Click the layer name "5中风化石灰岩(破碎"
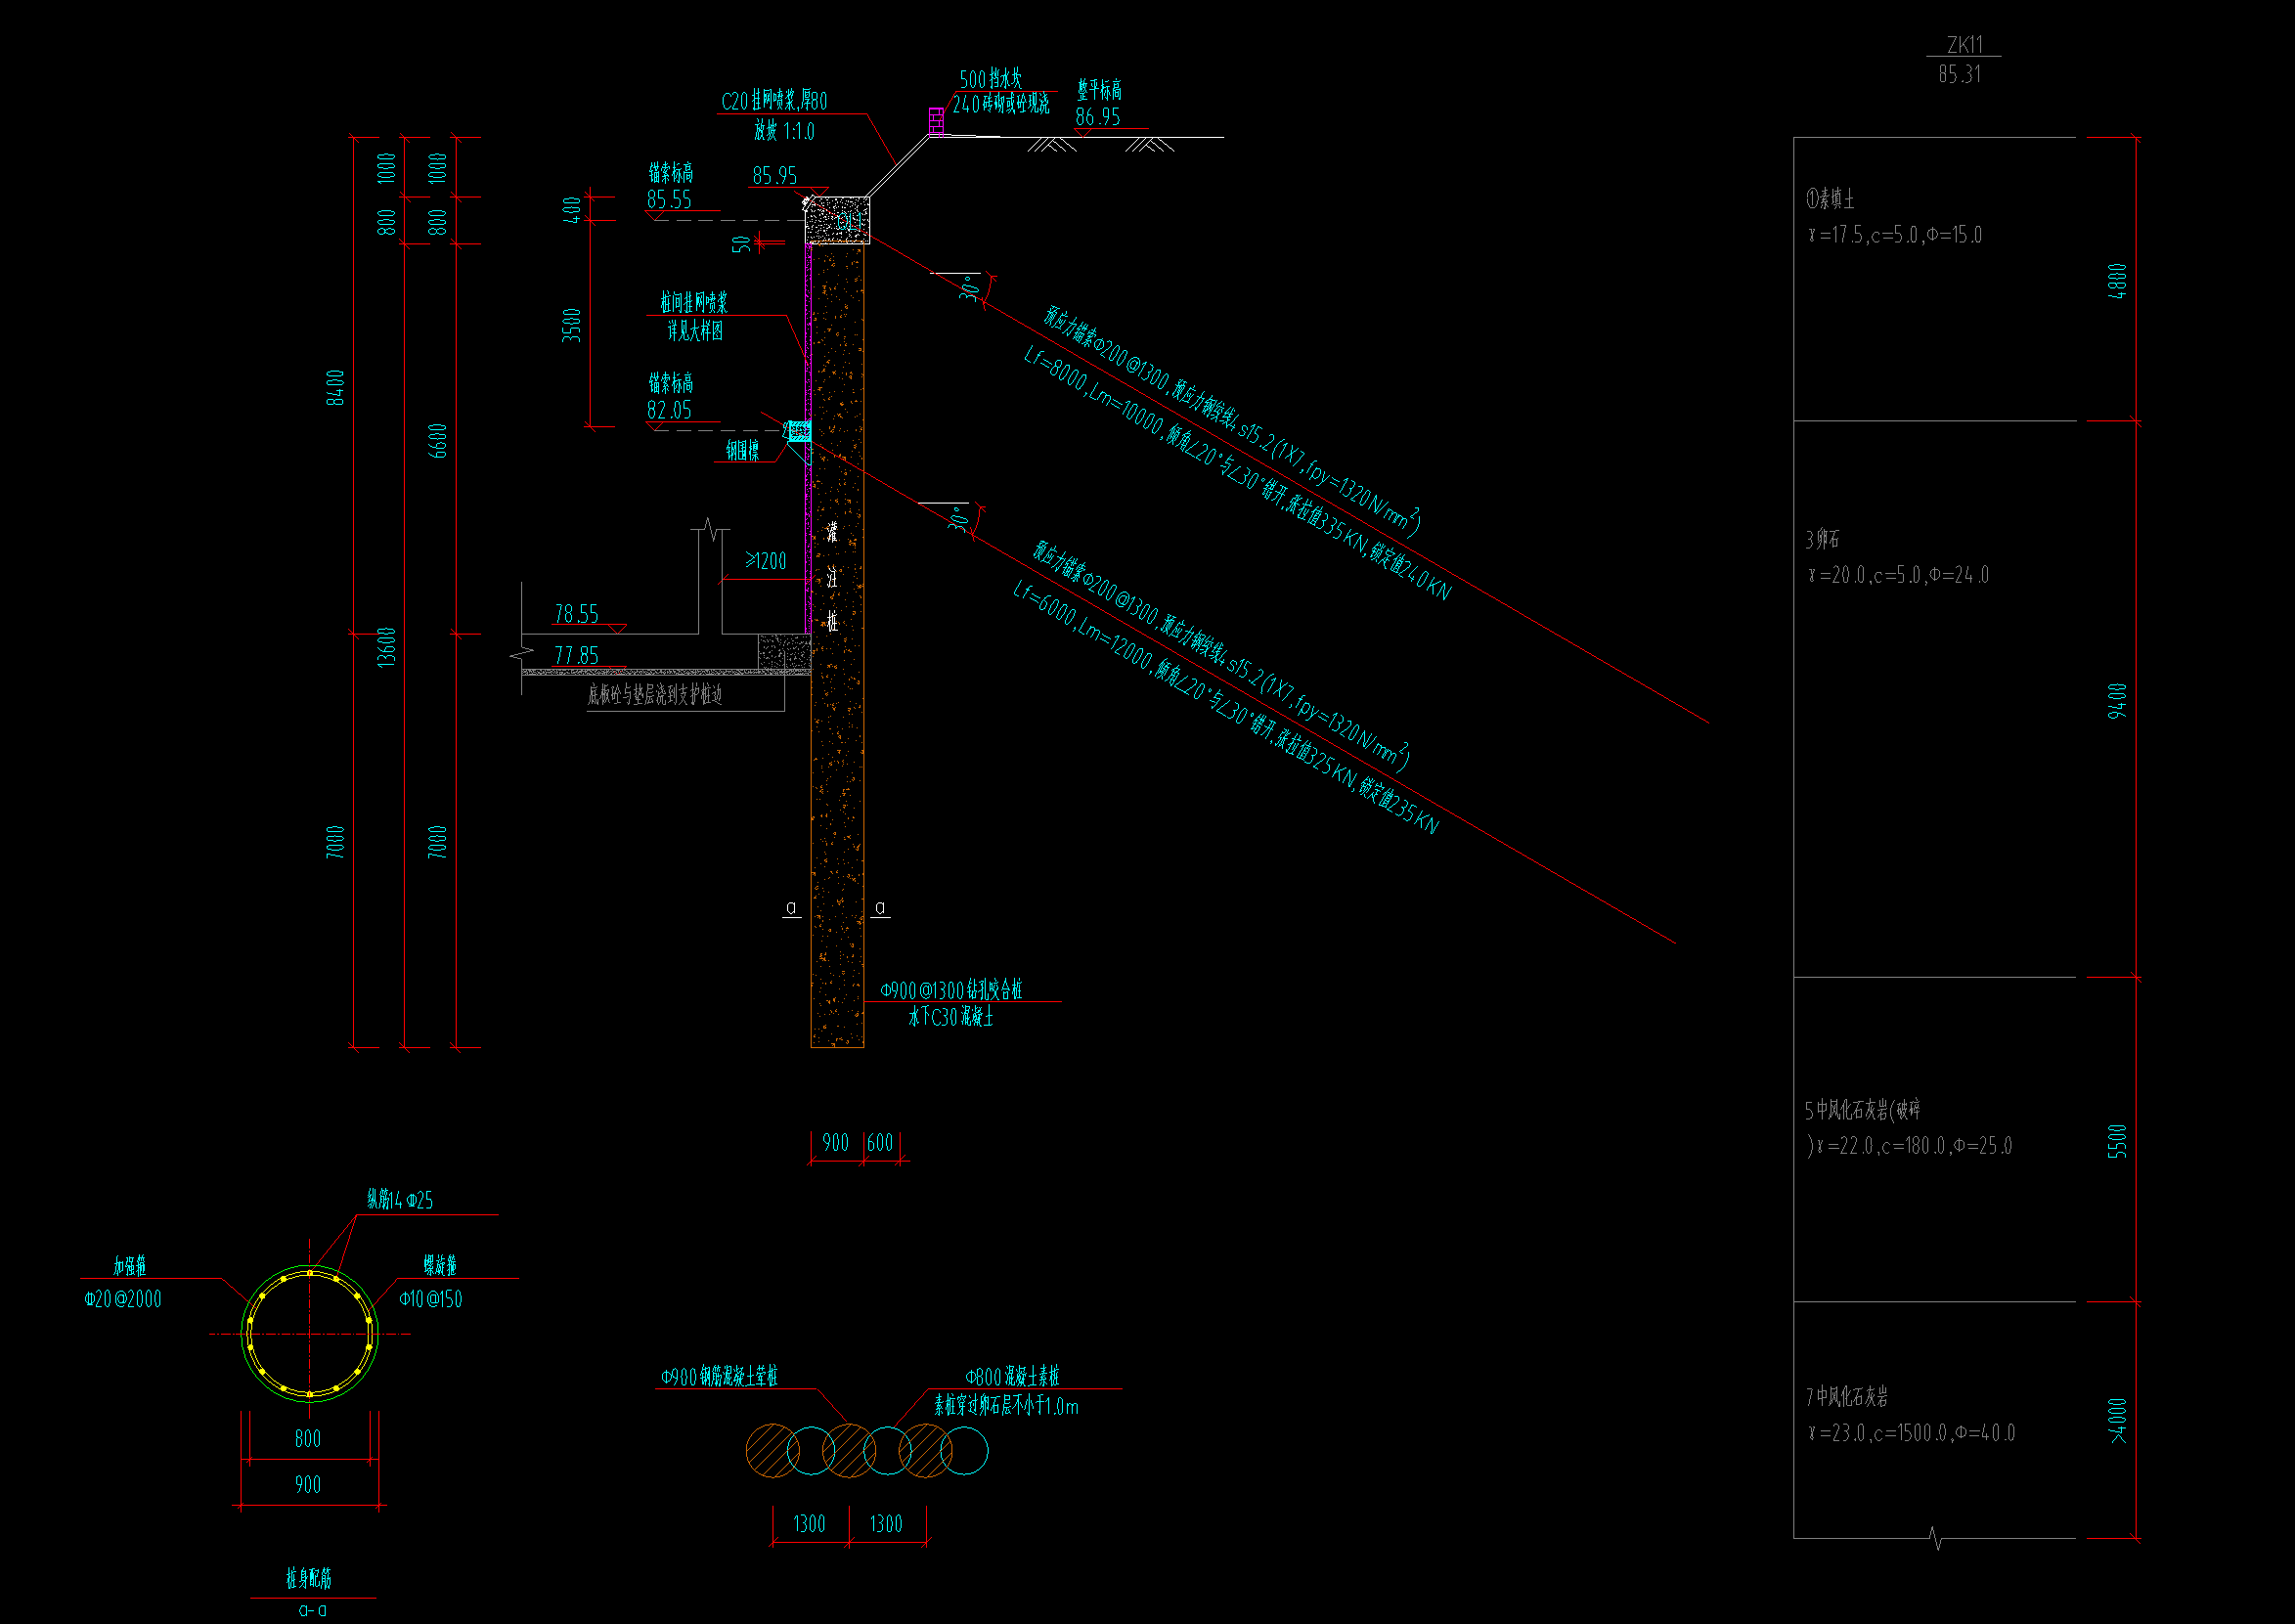 pyautogui.click(x=1863, y=1110)
